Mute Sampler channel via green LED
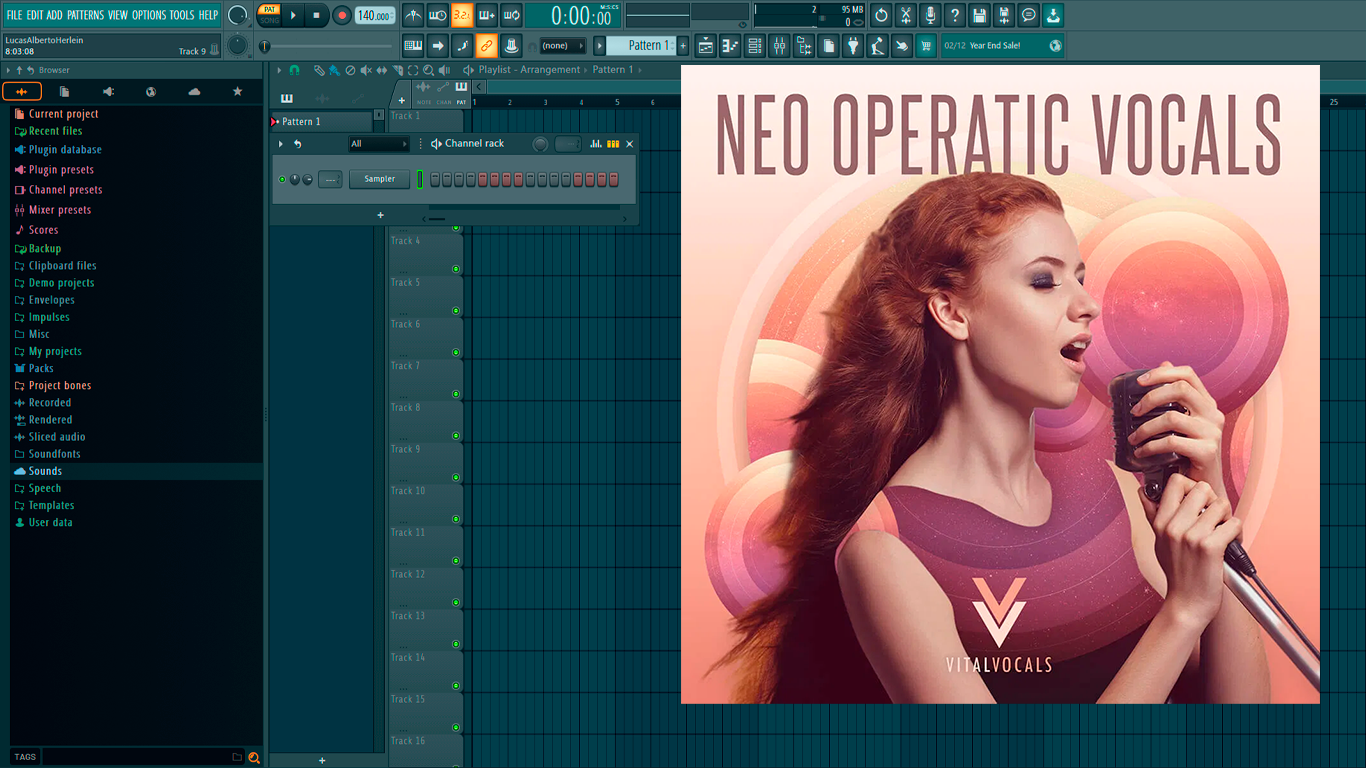Screen dimensions: 1366x768 tap(282, 179)
